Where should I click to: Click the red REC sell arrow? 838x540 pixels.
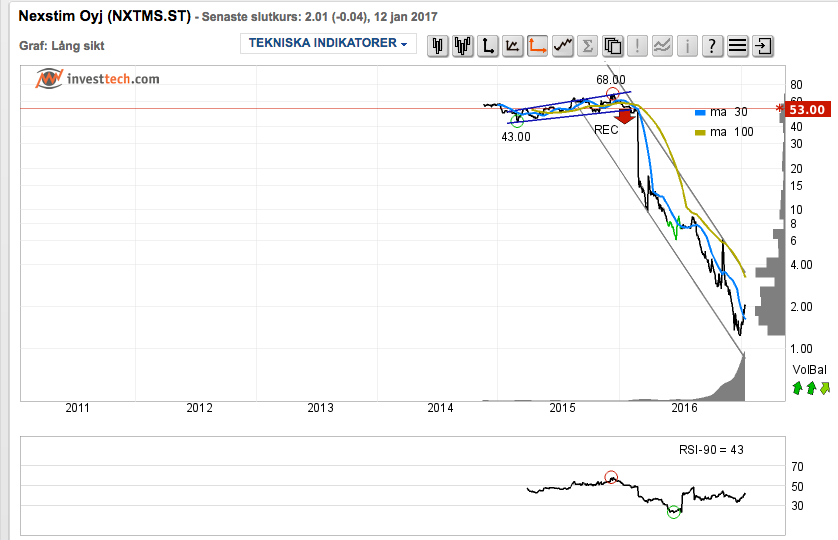click(624, 116)
